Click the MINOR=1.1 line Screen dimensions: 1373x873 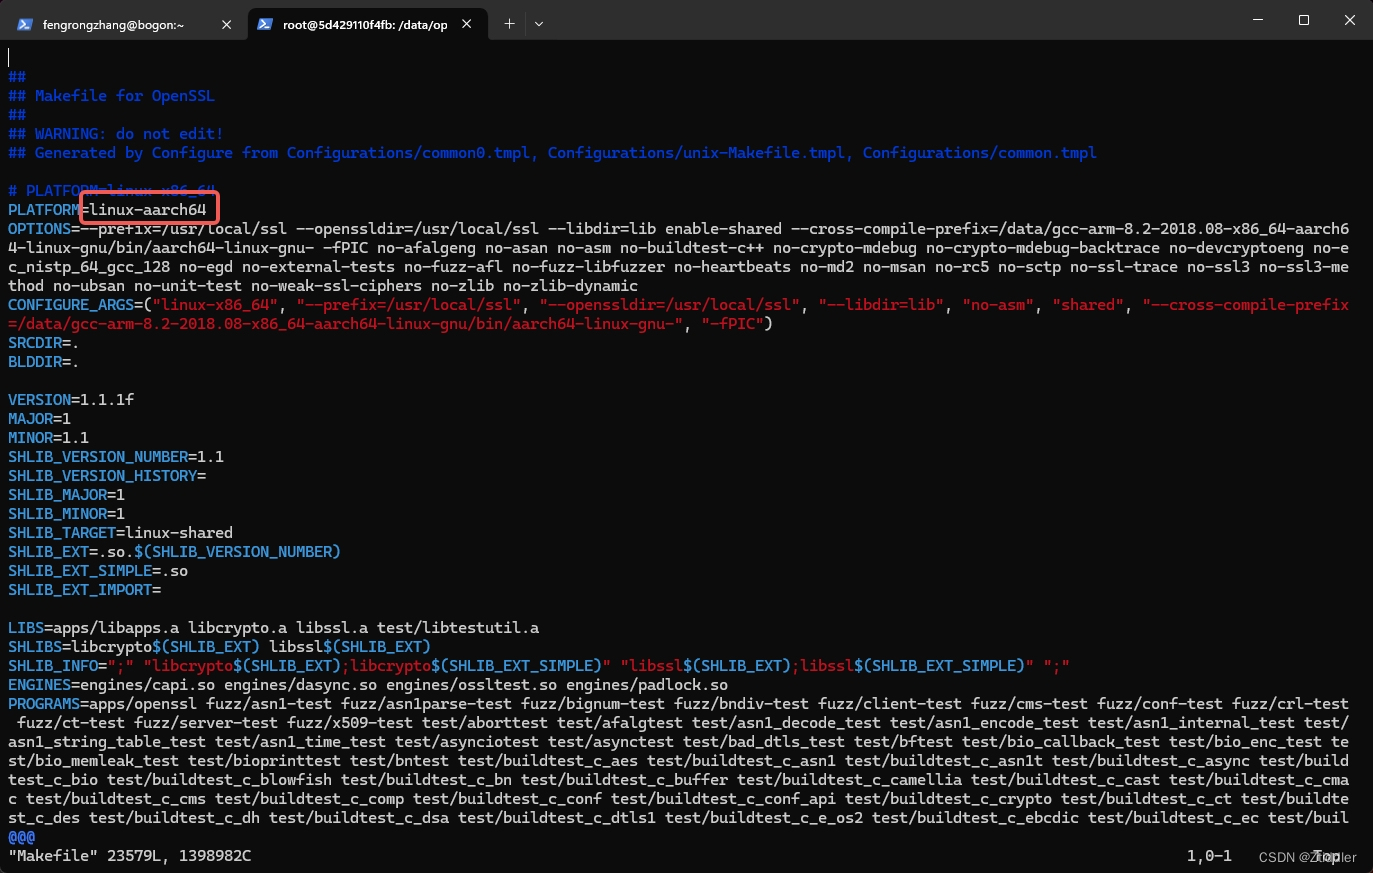tap(48, 438)
